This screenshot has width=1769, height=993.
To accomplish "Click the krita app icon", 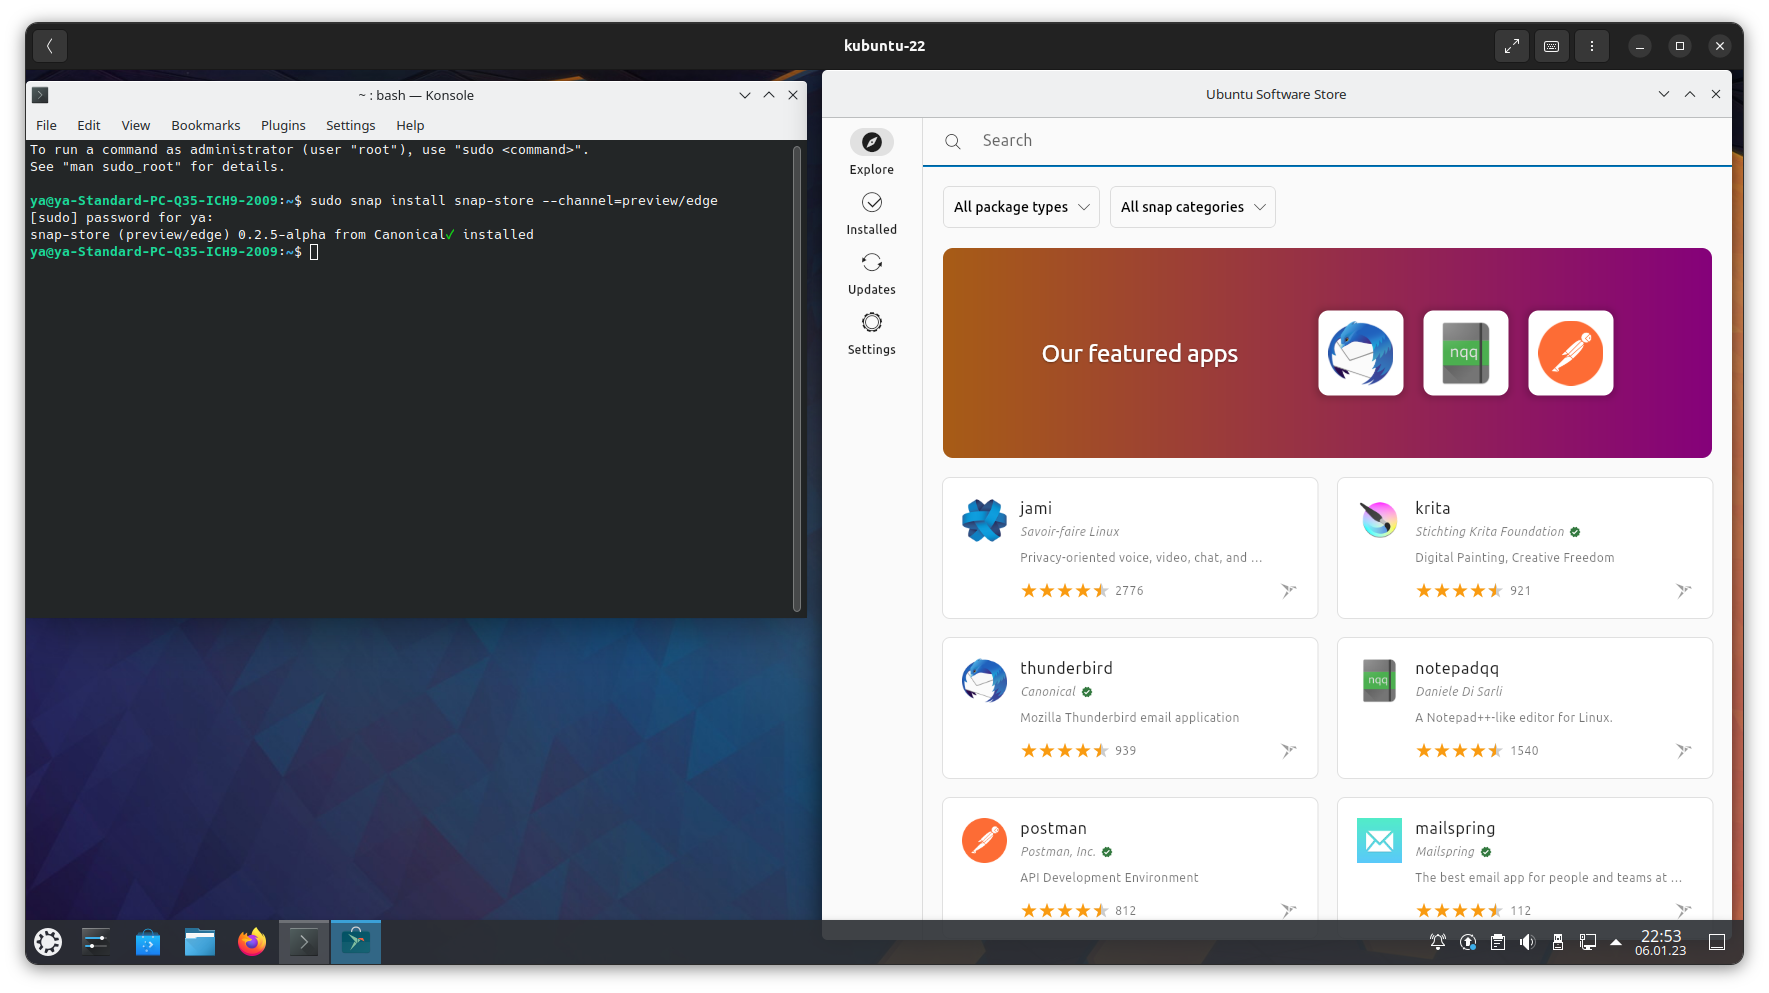I will coord(1379,520).
